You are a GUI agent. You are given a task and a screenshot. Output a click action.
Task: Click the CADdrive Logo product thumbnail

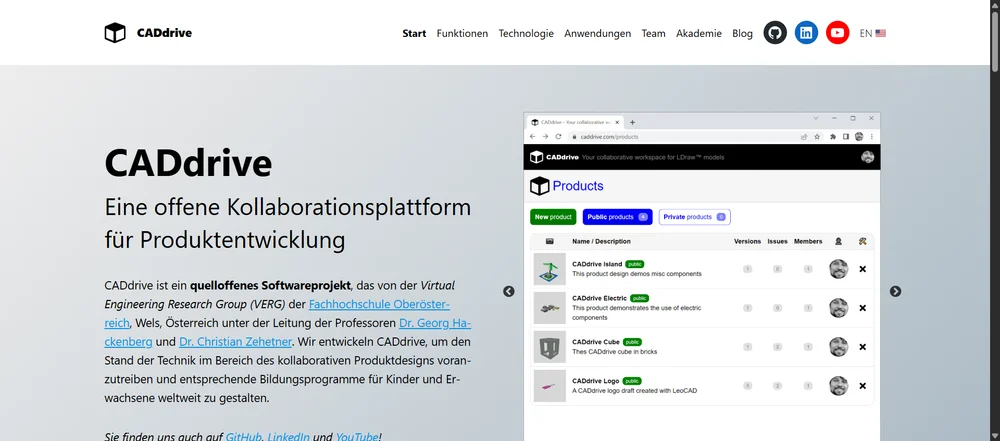(549, 386)
